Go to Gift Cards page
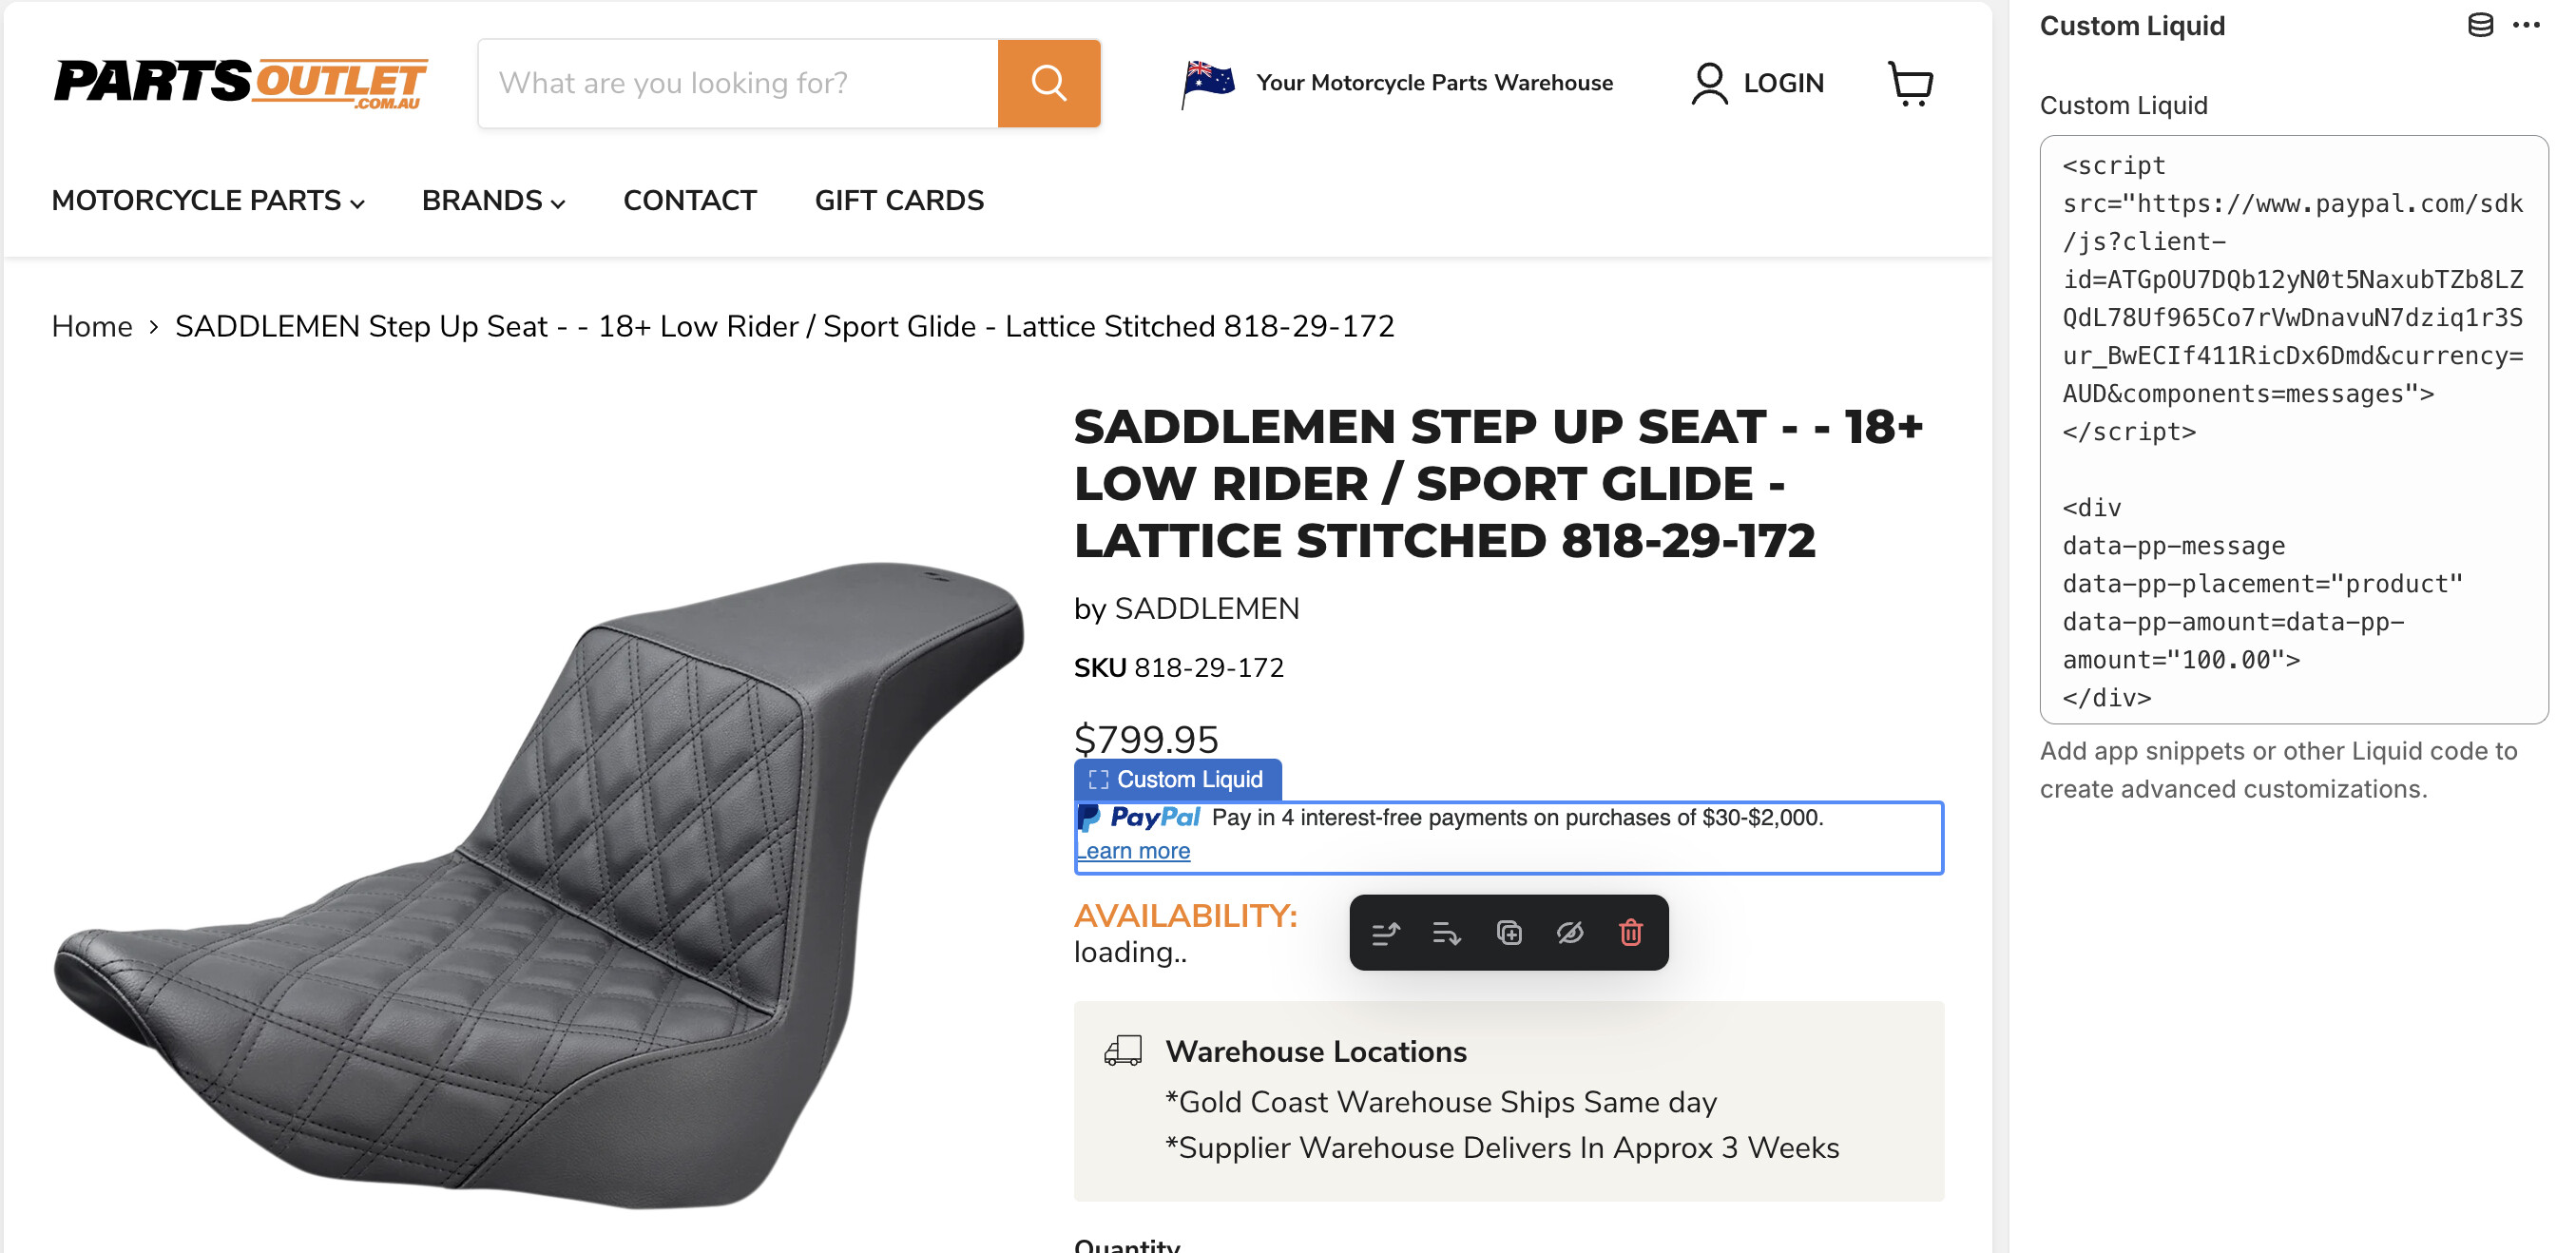Screen dimensions: 2576x1253 click(x=899, y=201)
